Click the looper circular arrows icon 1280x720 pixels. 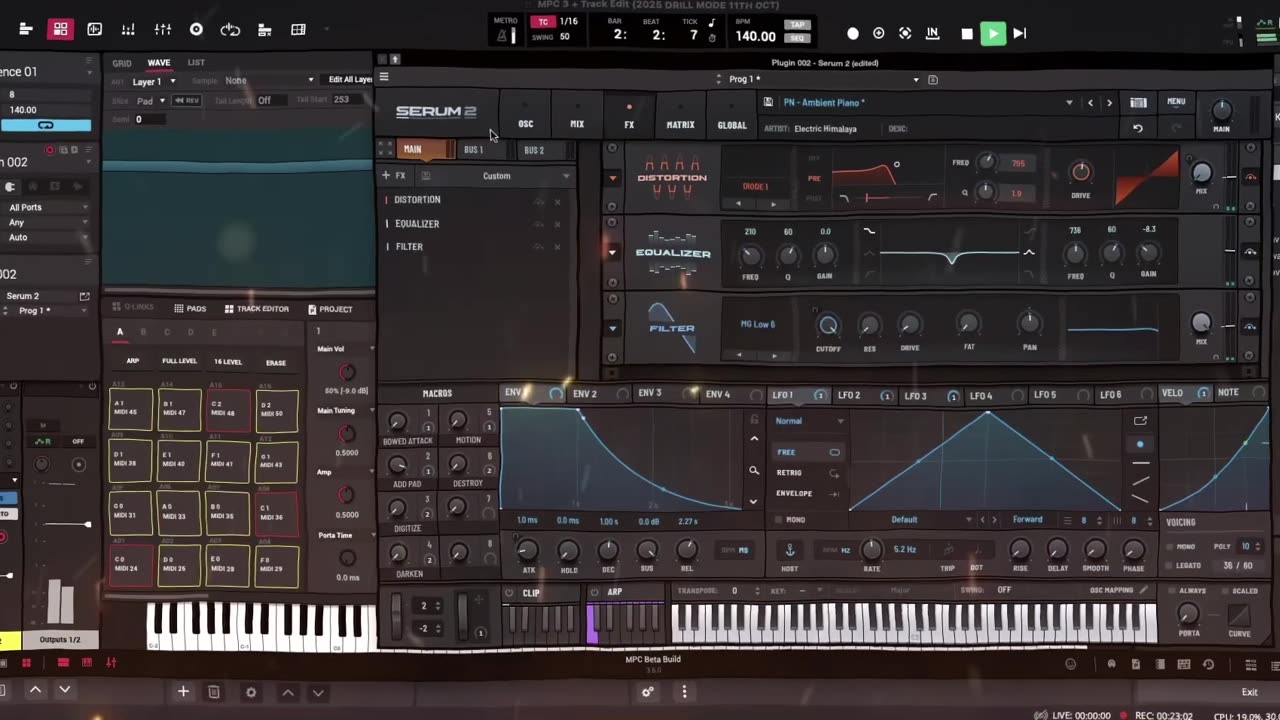click(230, 30)
